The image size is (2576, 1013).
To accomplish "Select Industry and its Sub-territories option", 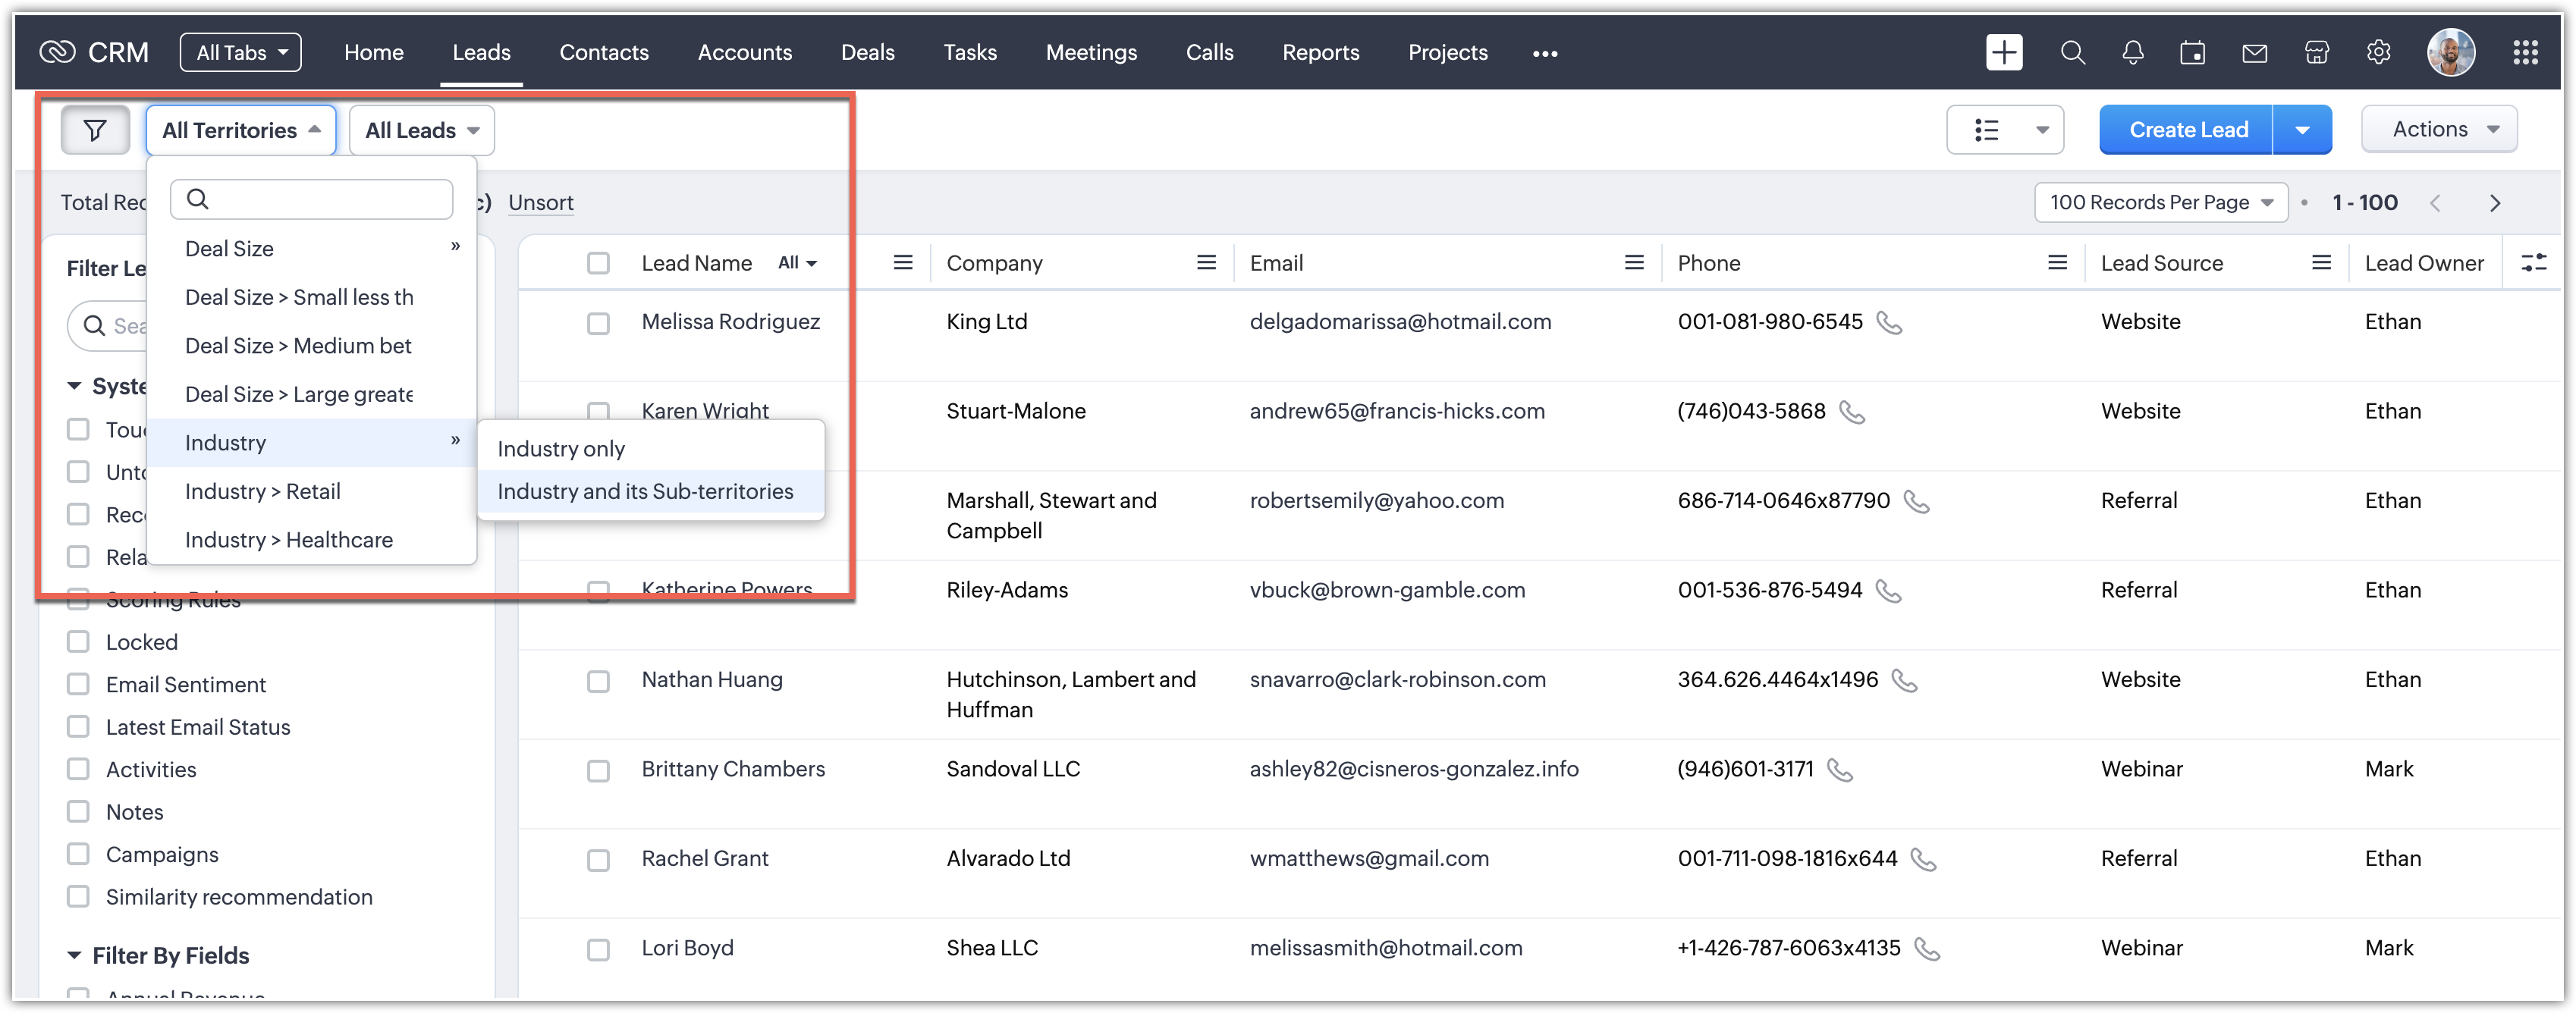I will click(645, 491).
